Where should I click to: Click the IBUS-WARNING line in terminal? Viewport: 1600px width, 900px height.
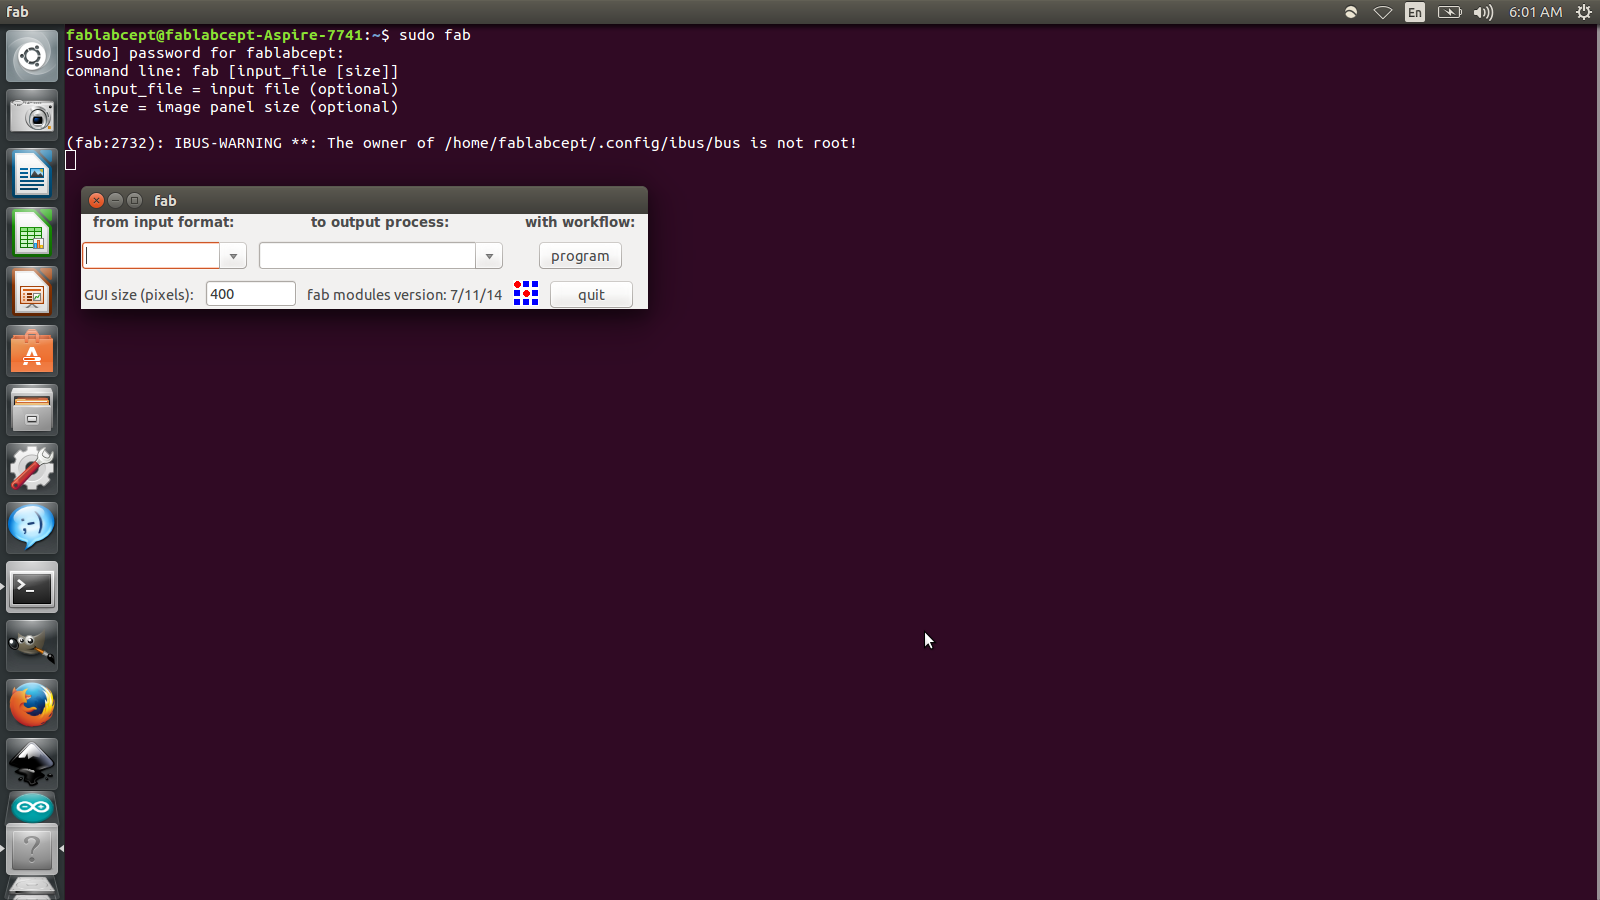(x=461, y=143)
